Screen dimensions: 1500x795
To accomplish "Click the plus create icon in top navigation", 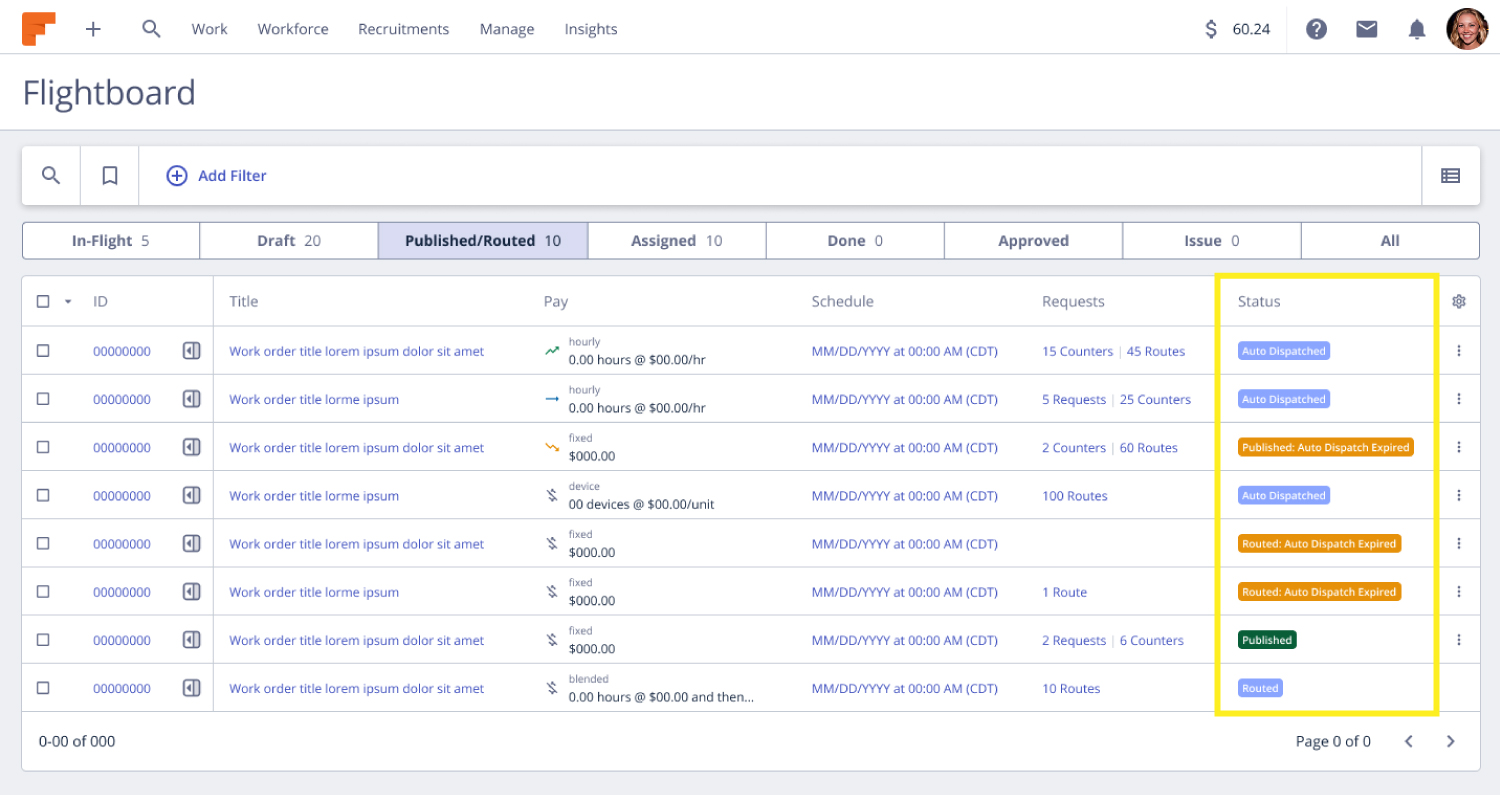I will [93, 29].
